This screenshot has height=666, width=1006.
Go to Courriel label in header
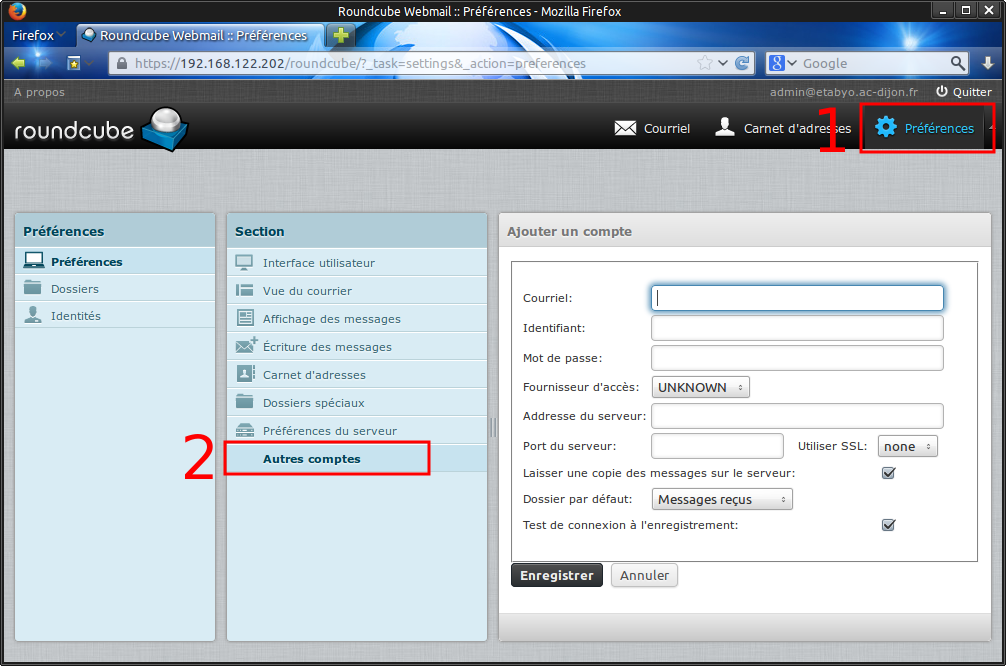667,128
